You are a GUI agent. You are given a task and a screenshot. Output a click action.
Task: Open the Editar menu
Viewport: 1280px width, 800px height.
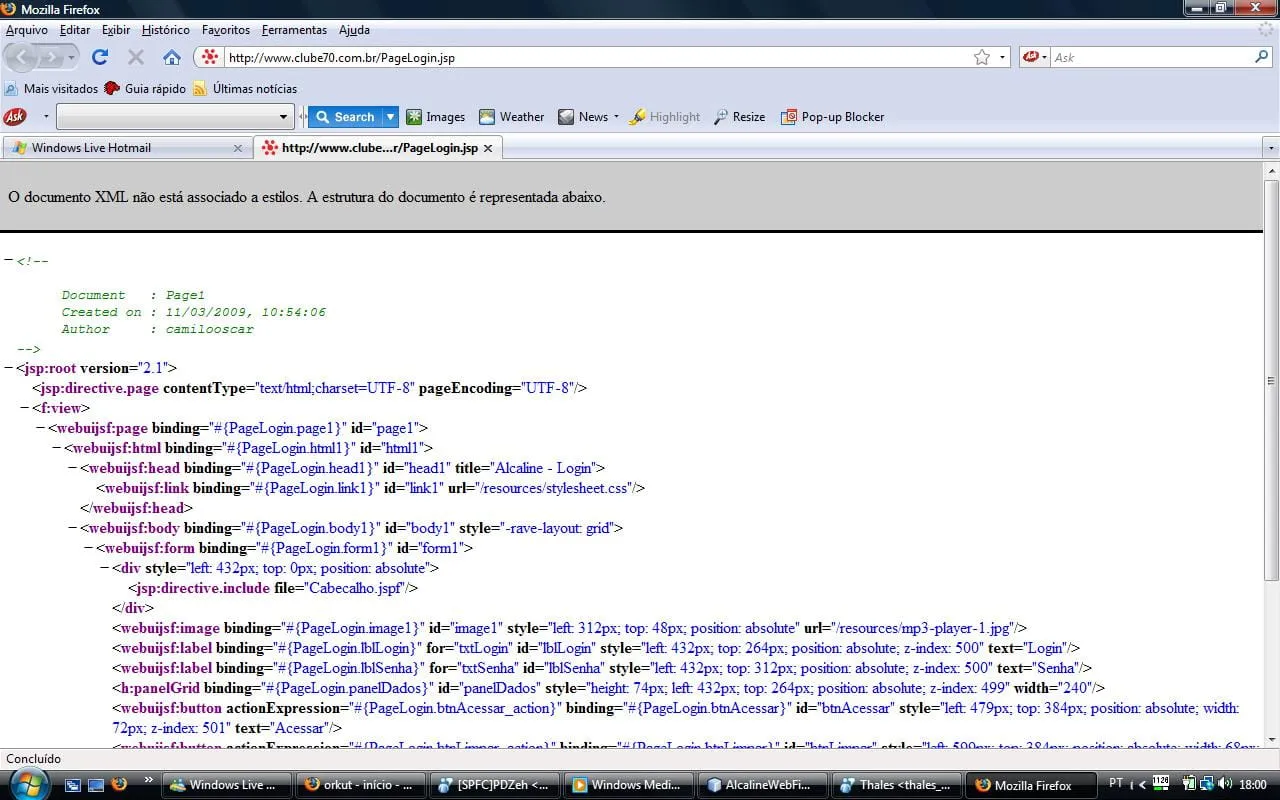tap(75, 30)
